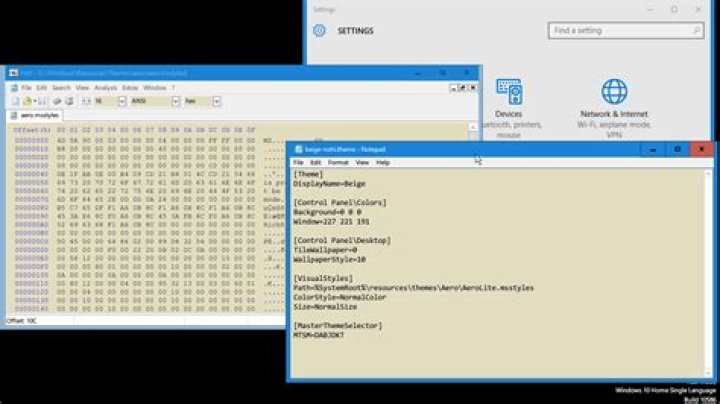Maximize the Notepad window
This screenshot has width=720, height=404.
(677, 150)
